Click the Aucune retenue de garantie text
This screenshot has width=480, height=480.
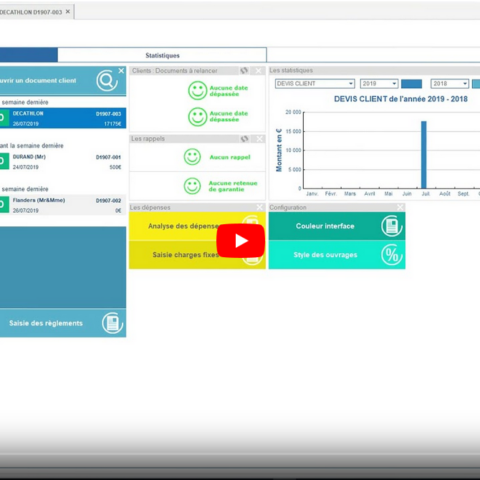233,186
